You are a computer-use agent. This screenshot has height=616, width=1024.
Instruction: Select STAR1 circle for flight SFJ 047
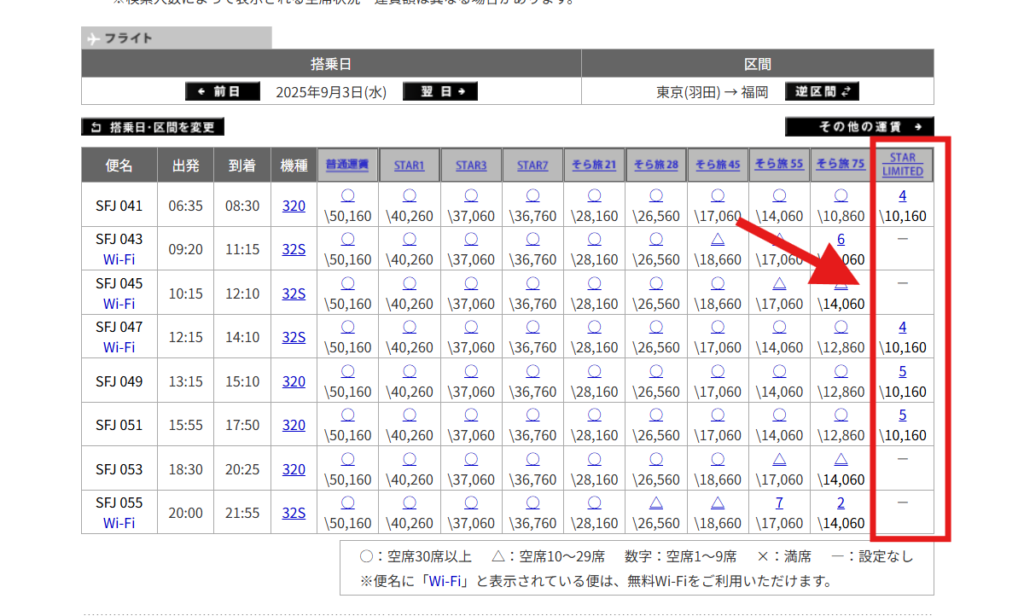pos(410,327)
